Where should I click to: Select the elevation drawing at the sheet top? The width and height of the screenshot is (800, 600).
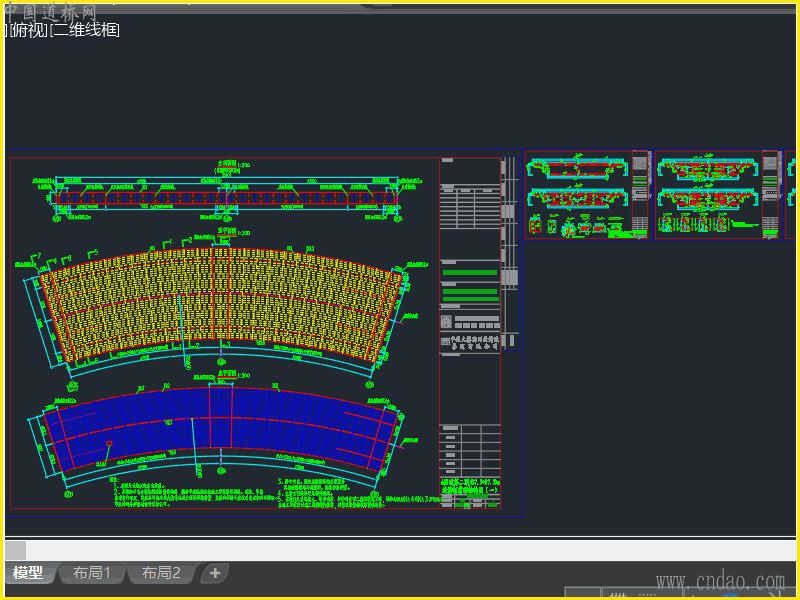(x=226, y=198)
